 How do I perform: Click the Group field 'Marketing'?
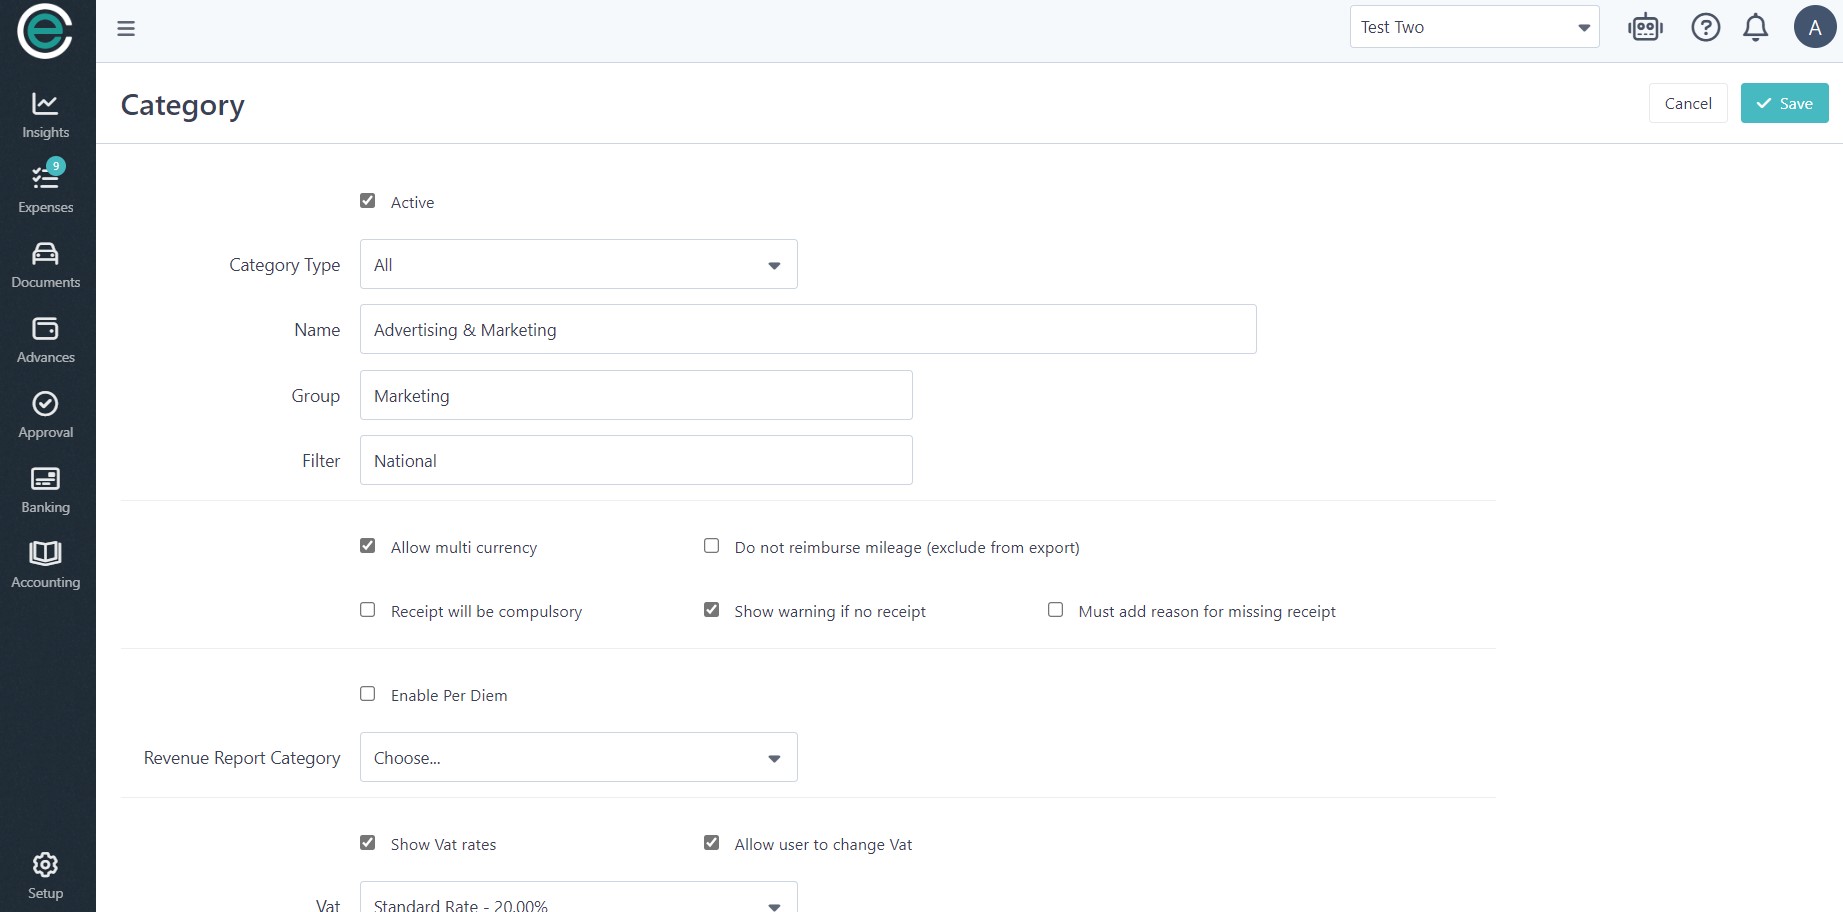click(x=636, y=395)
